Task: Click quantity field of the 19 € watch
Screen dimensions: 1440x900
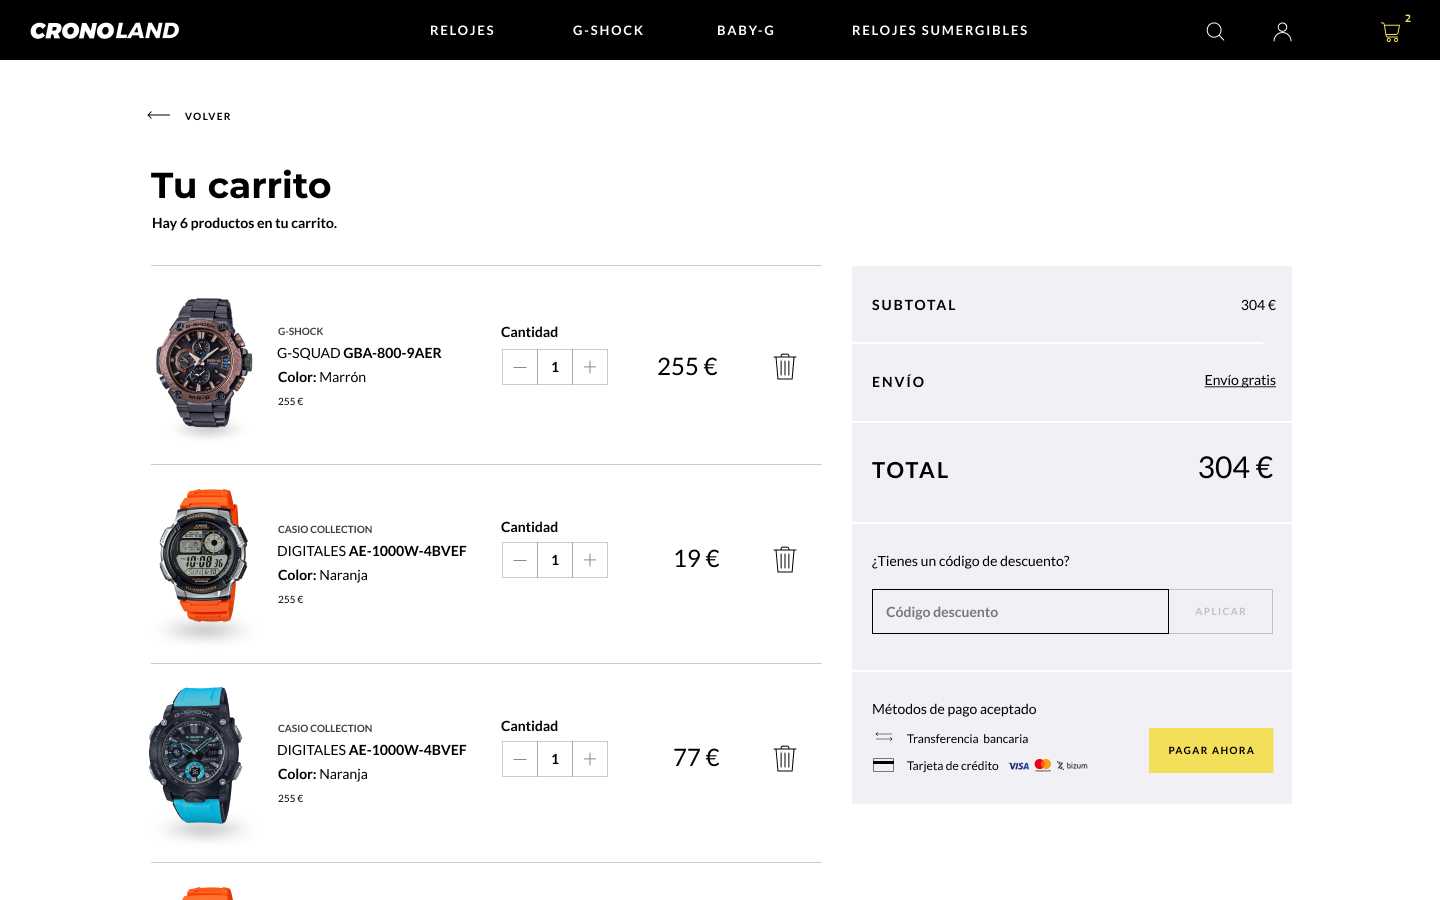Action: point(555,560)
